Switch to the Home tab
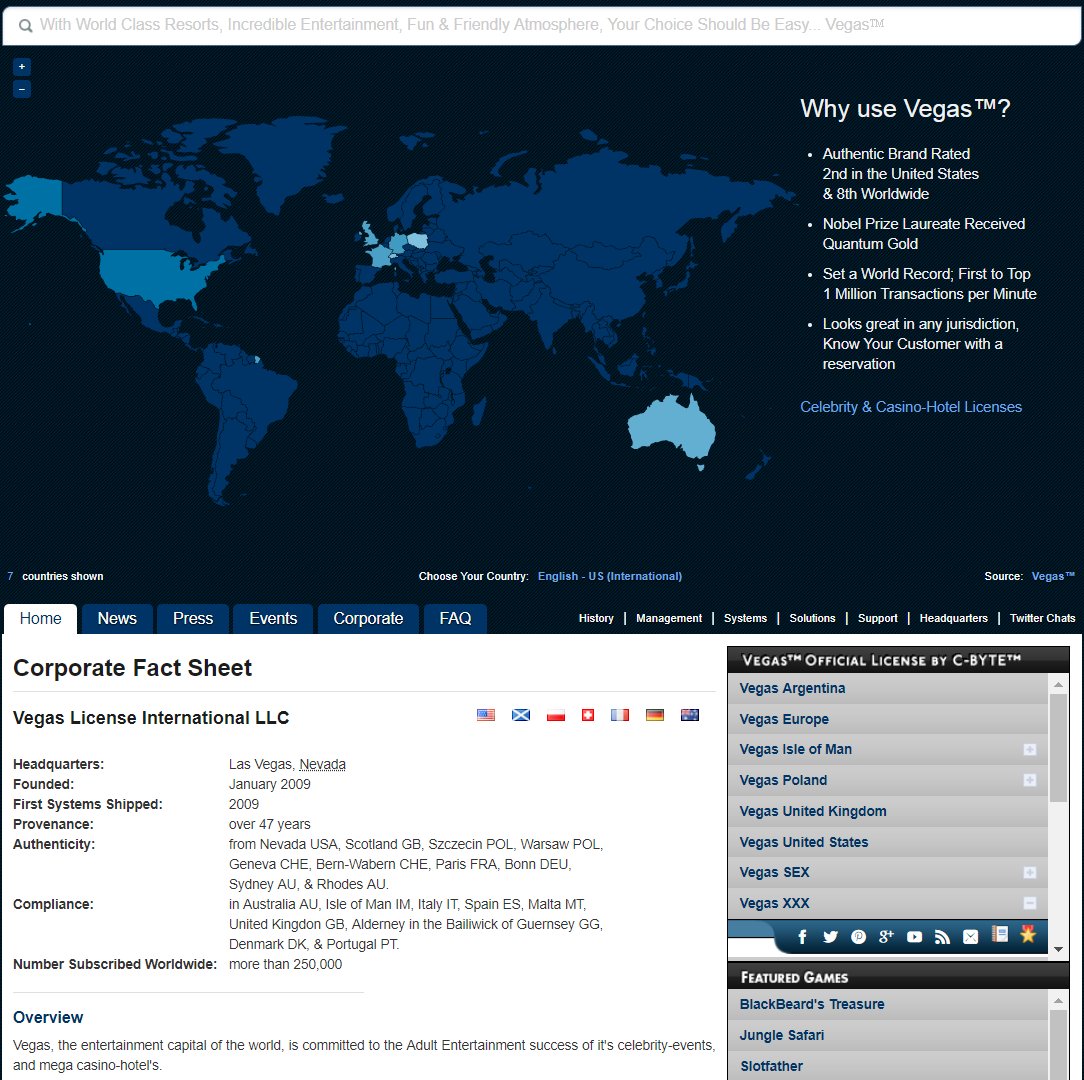The image size is (1084, 1080). pyautogui.click(x=40, y=618)
